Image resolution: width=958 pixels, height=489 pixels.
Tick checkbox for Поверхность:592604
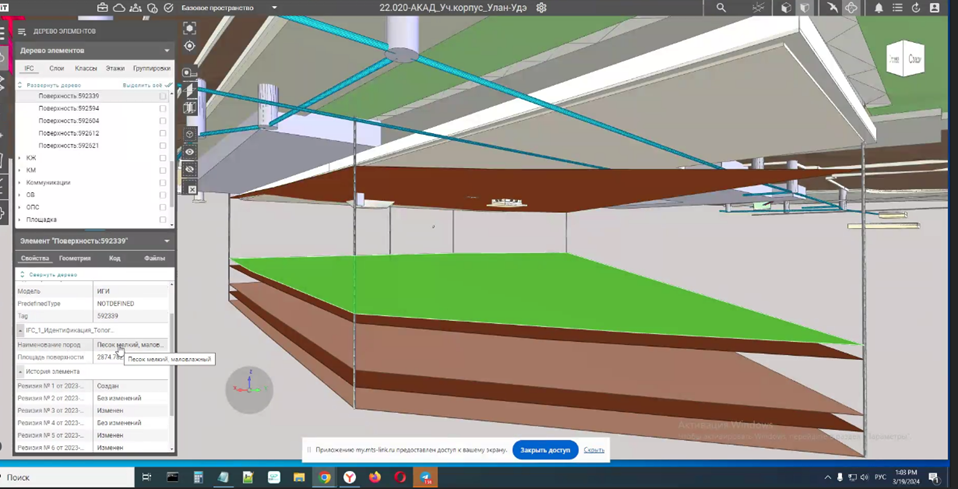(163, 121)
